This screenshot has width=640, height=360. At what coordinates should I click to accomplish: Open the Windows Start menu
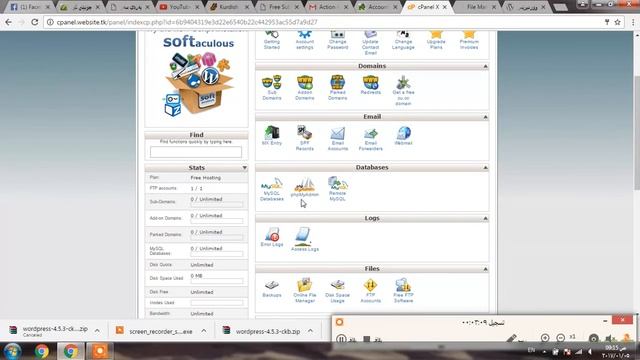[12, 351]
